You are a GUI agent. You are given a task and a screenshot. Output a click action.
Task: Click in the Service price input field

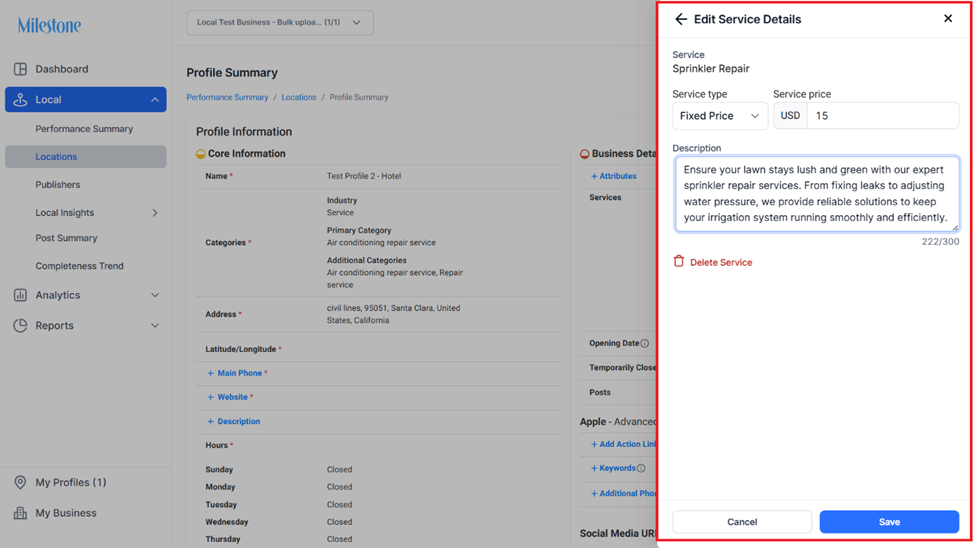pos(883,116)
